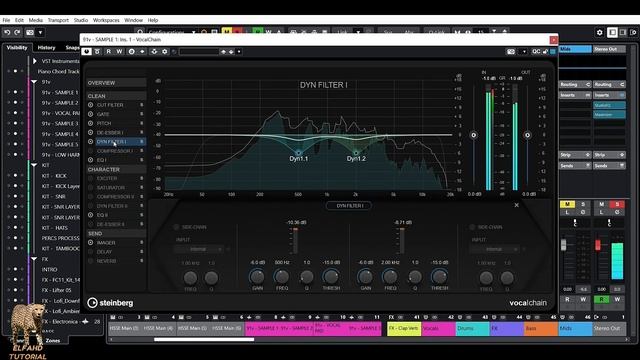Image resolution: width=640 pixels, height=360 pixels.
Task: Select FX - Clap Verb mixer channel
Action: click(404, 329)
